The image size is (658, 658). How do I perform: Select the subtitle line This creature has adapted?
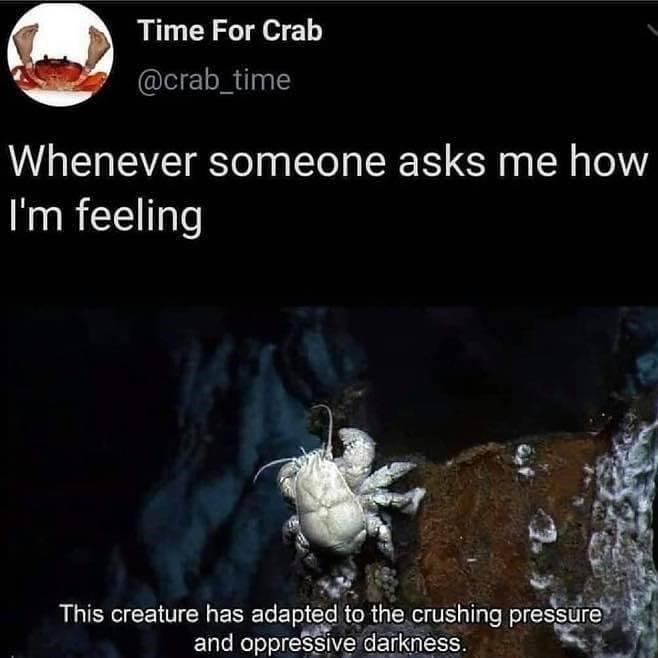330,614
